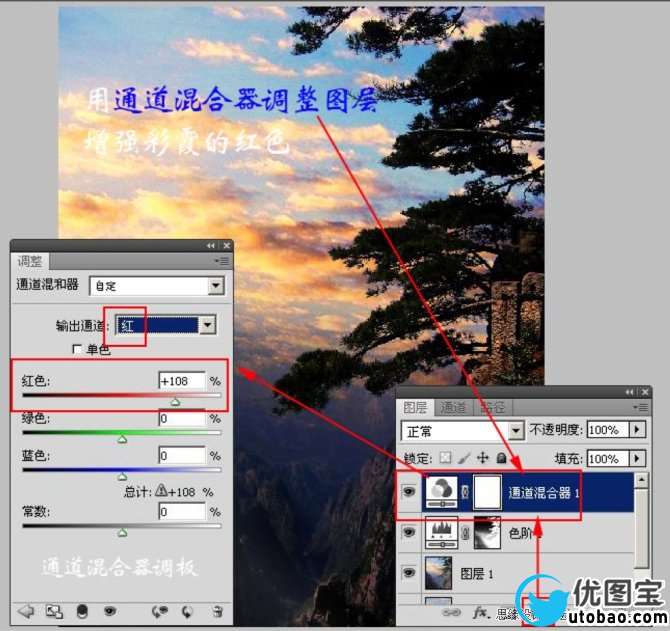Toggle adjustment layer visibility eye icon in Adjustments panel

(x=110, y=610)
